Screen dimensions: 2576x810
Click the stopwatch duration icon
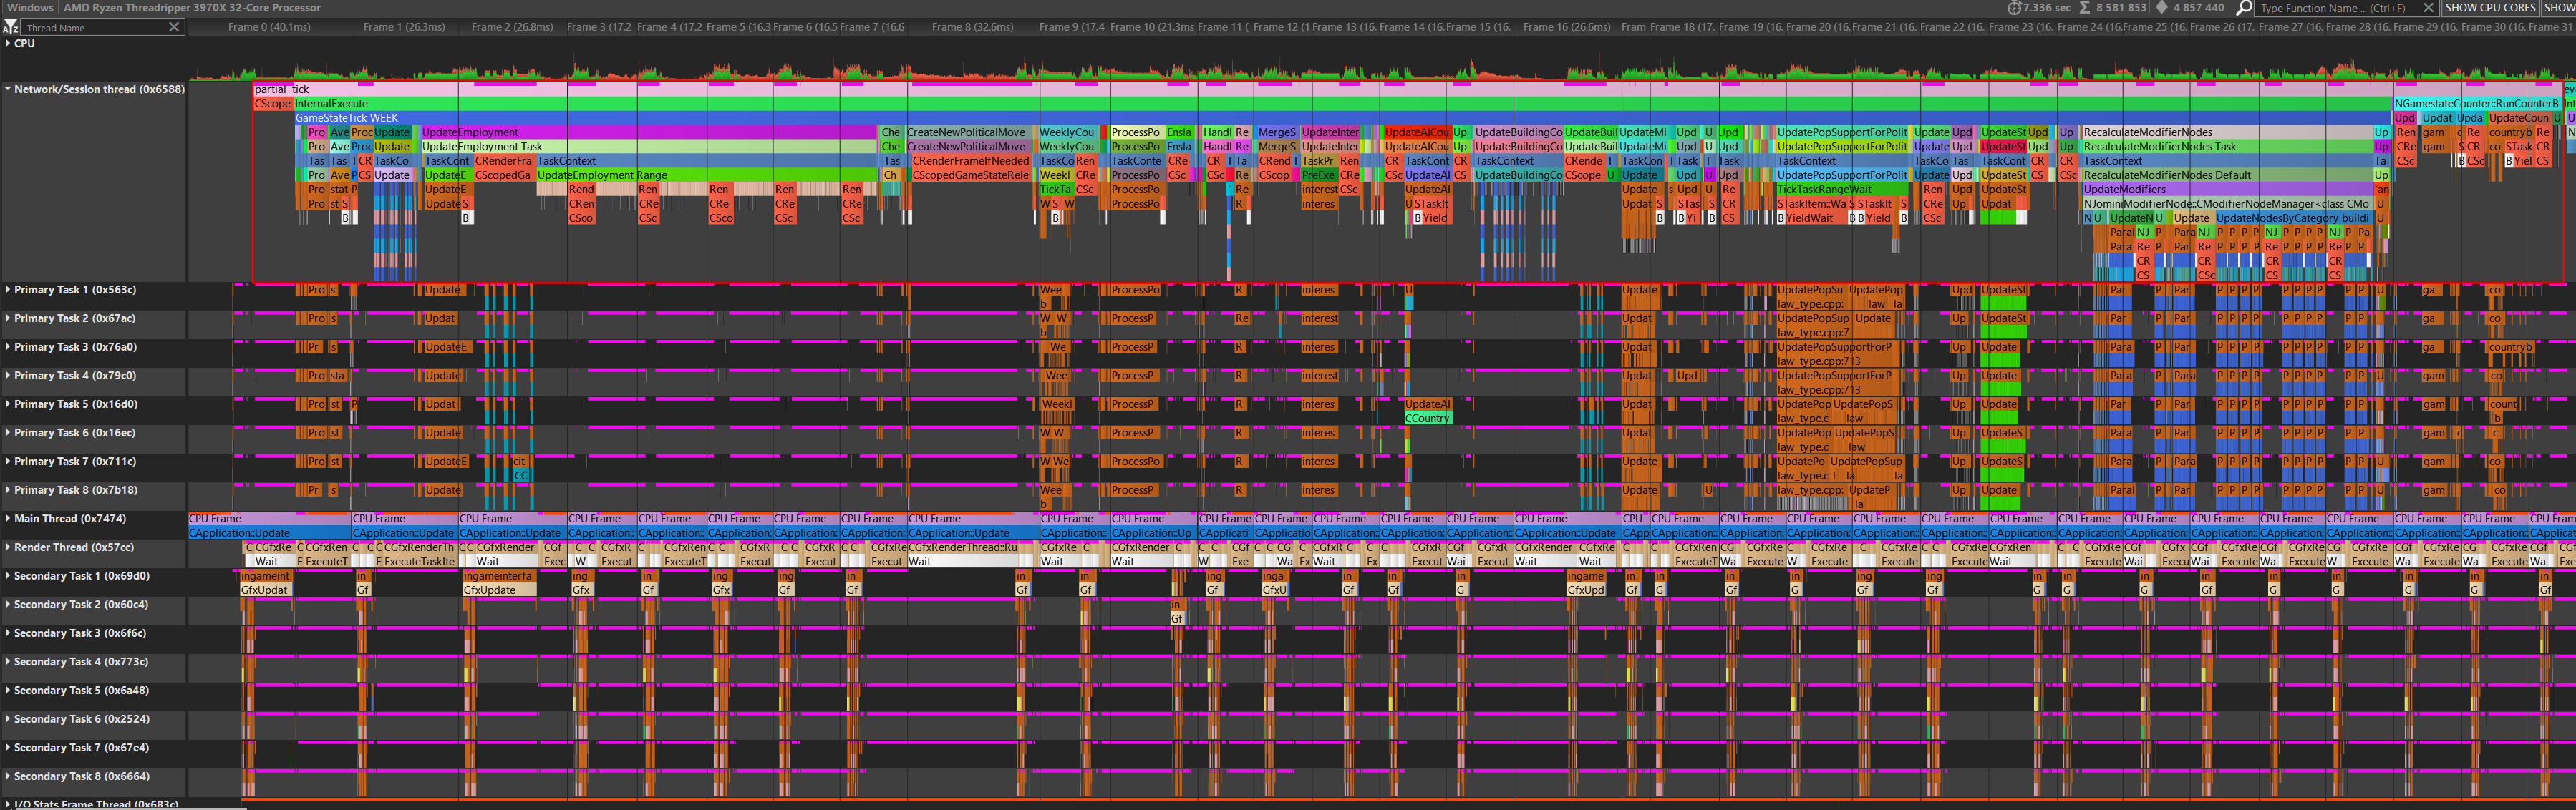pos(2013,8)
